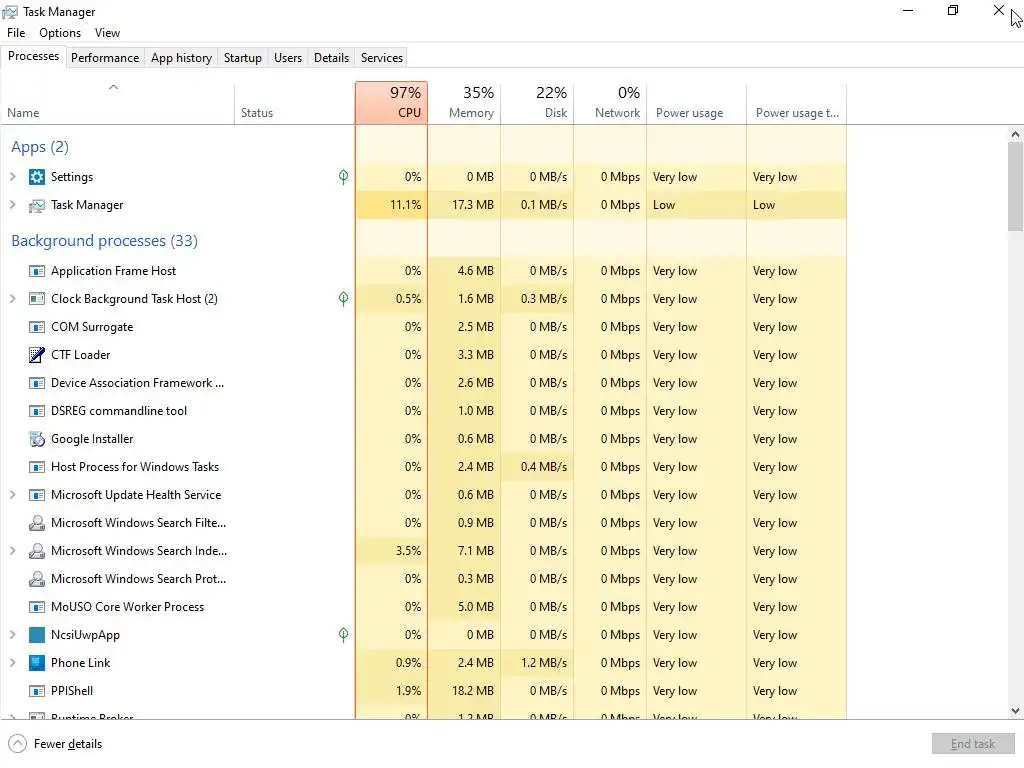Click the 18.2 MB memory value for PPIShell

[x=473, y=691]
